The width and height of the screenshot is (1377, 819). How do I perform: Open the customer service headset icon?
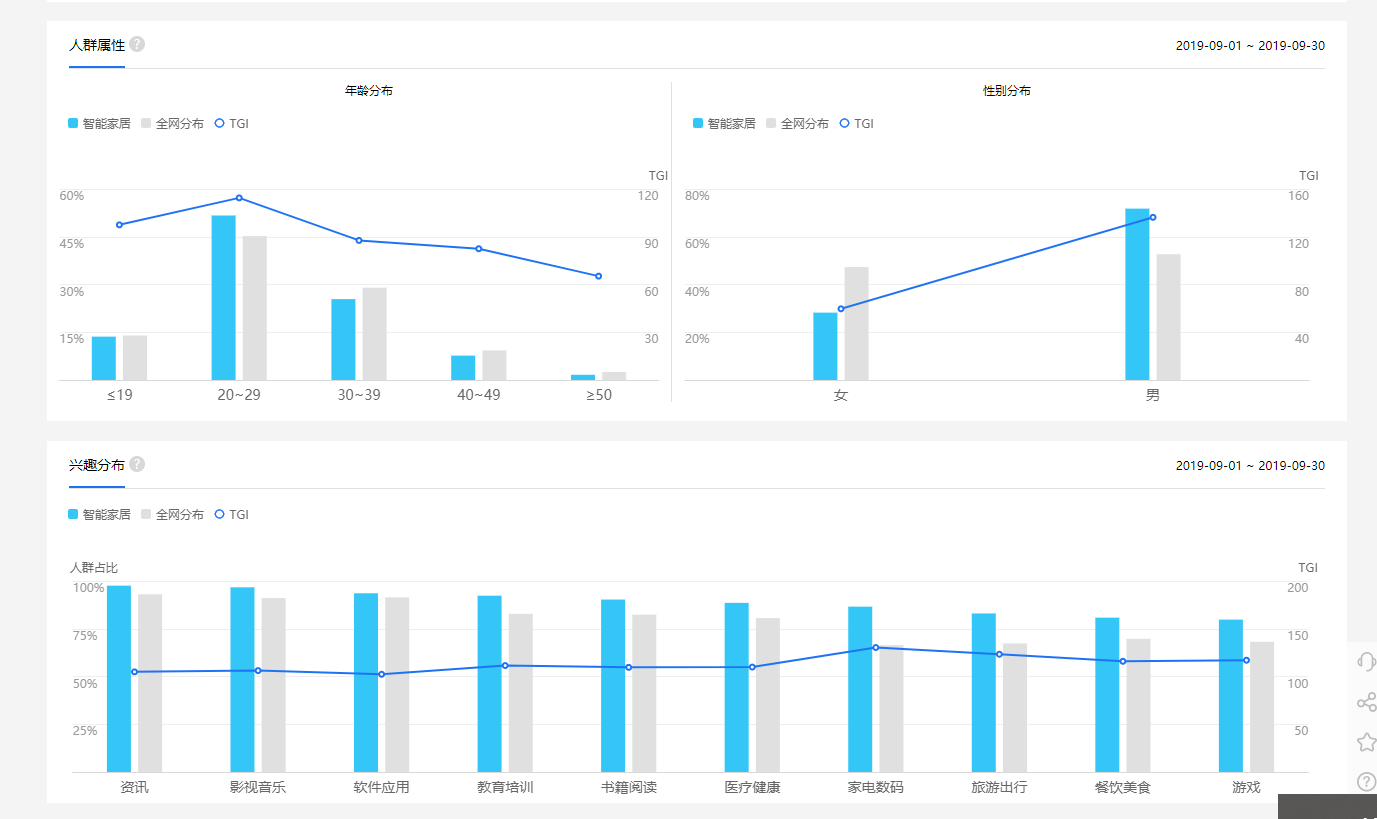pyautogui.click(x=1366, y=661)
